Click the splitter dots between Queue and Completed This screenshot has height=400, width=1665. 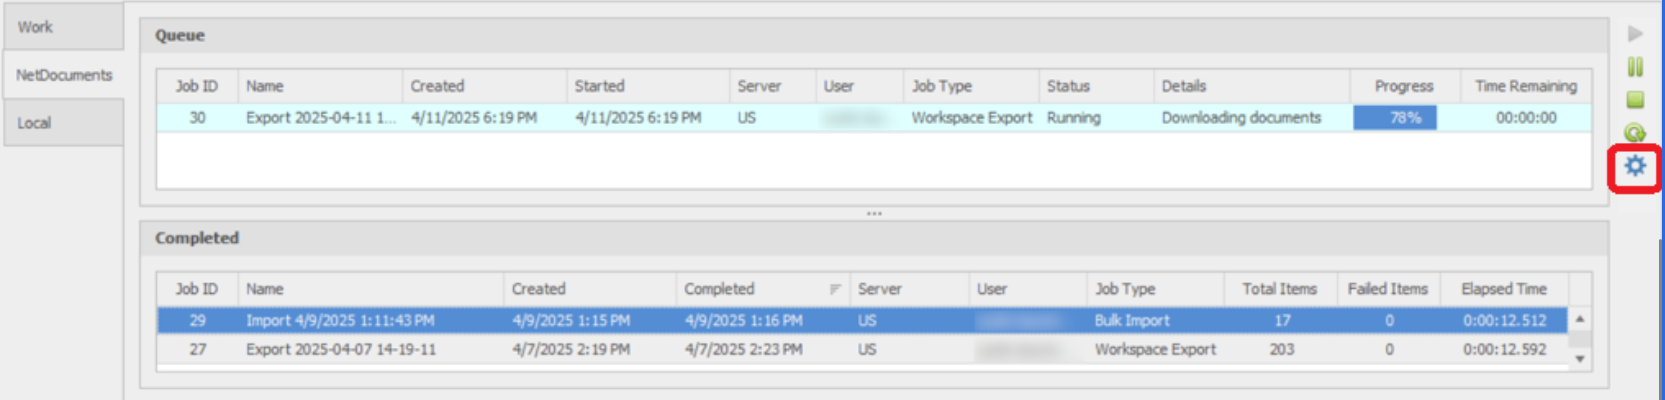coord(874,213)
